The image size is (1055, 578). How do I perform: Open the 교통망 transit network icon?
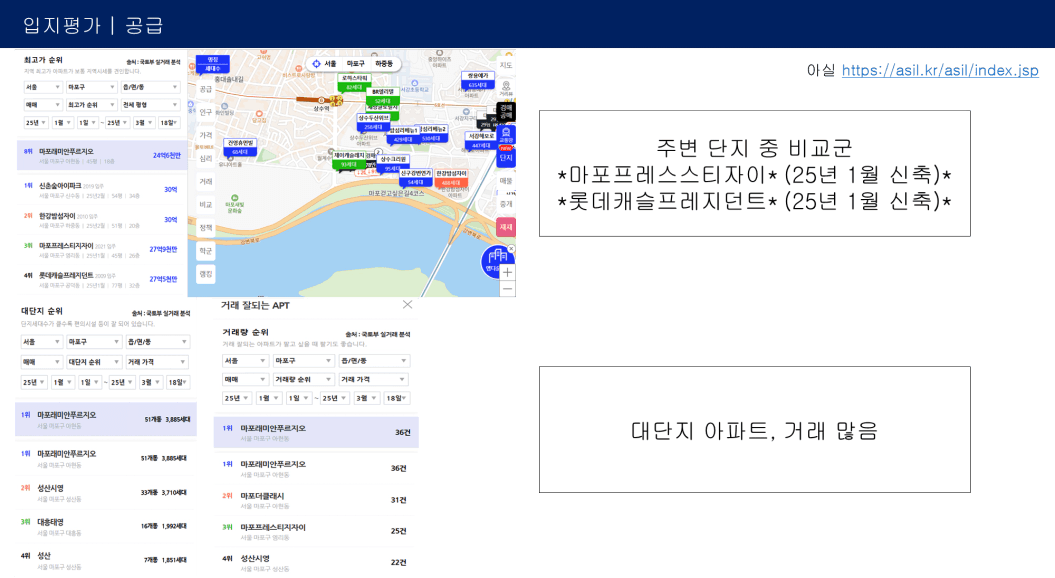click(506, 135)
